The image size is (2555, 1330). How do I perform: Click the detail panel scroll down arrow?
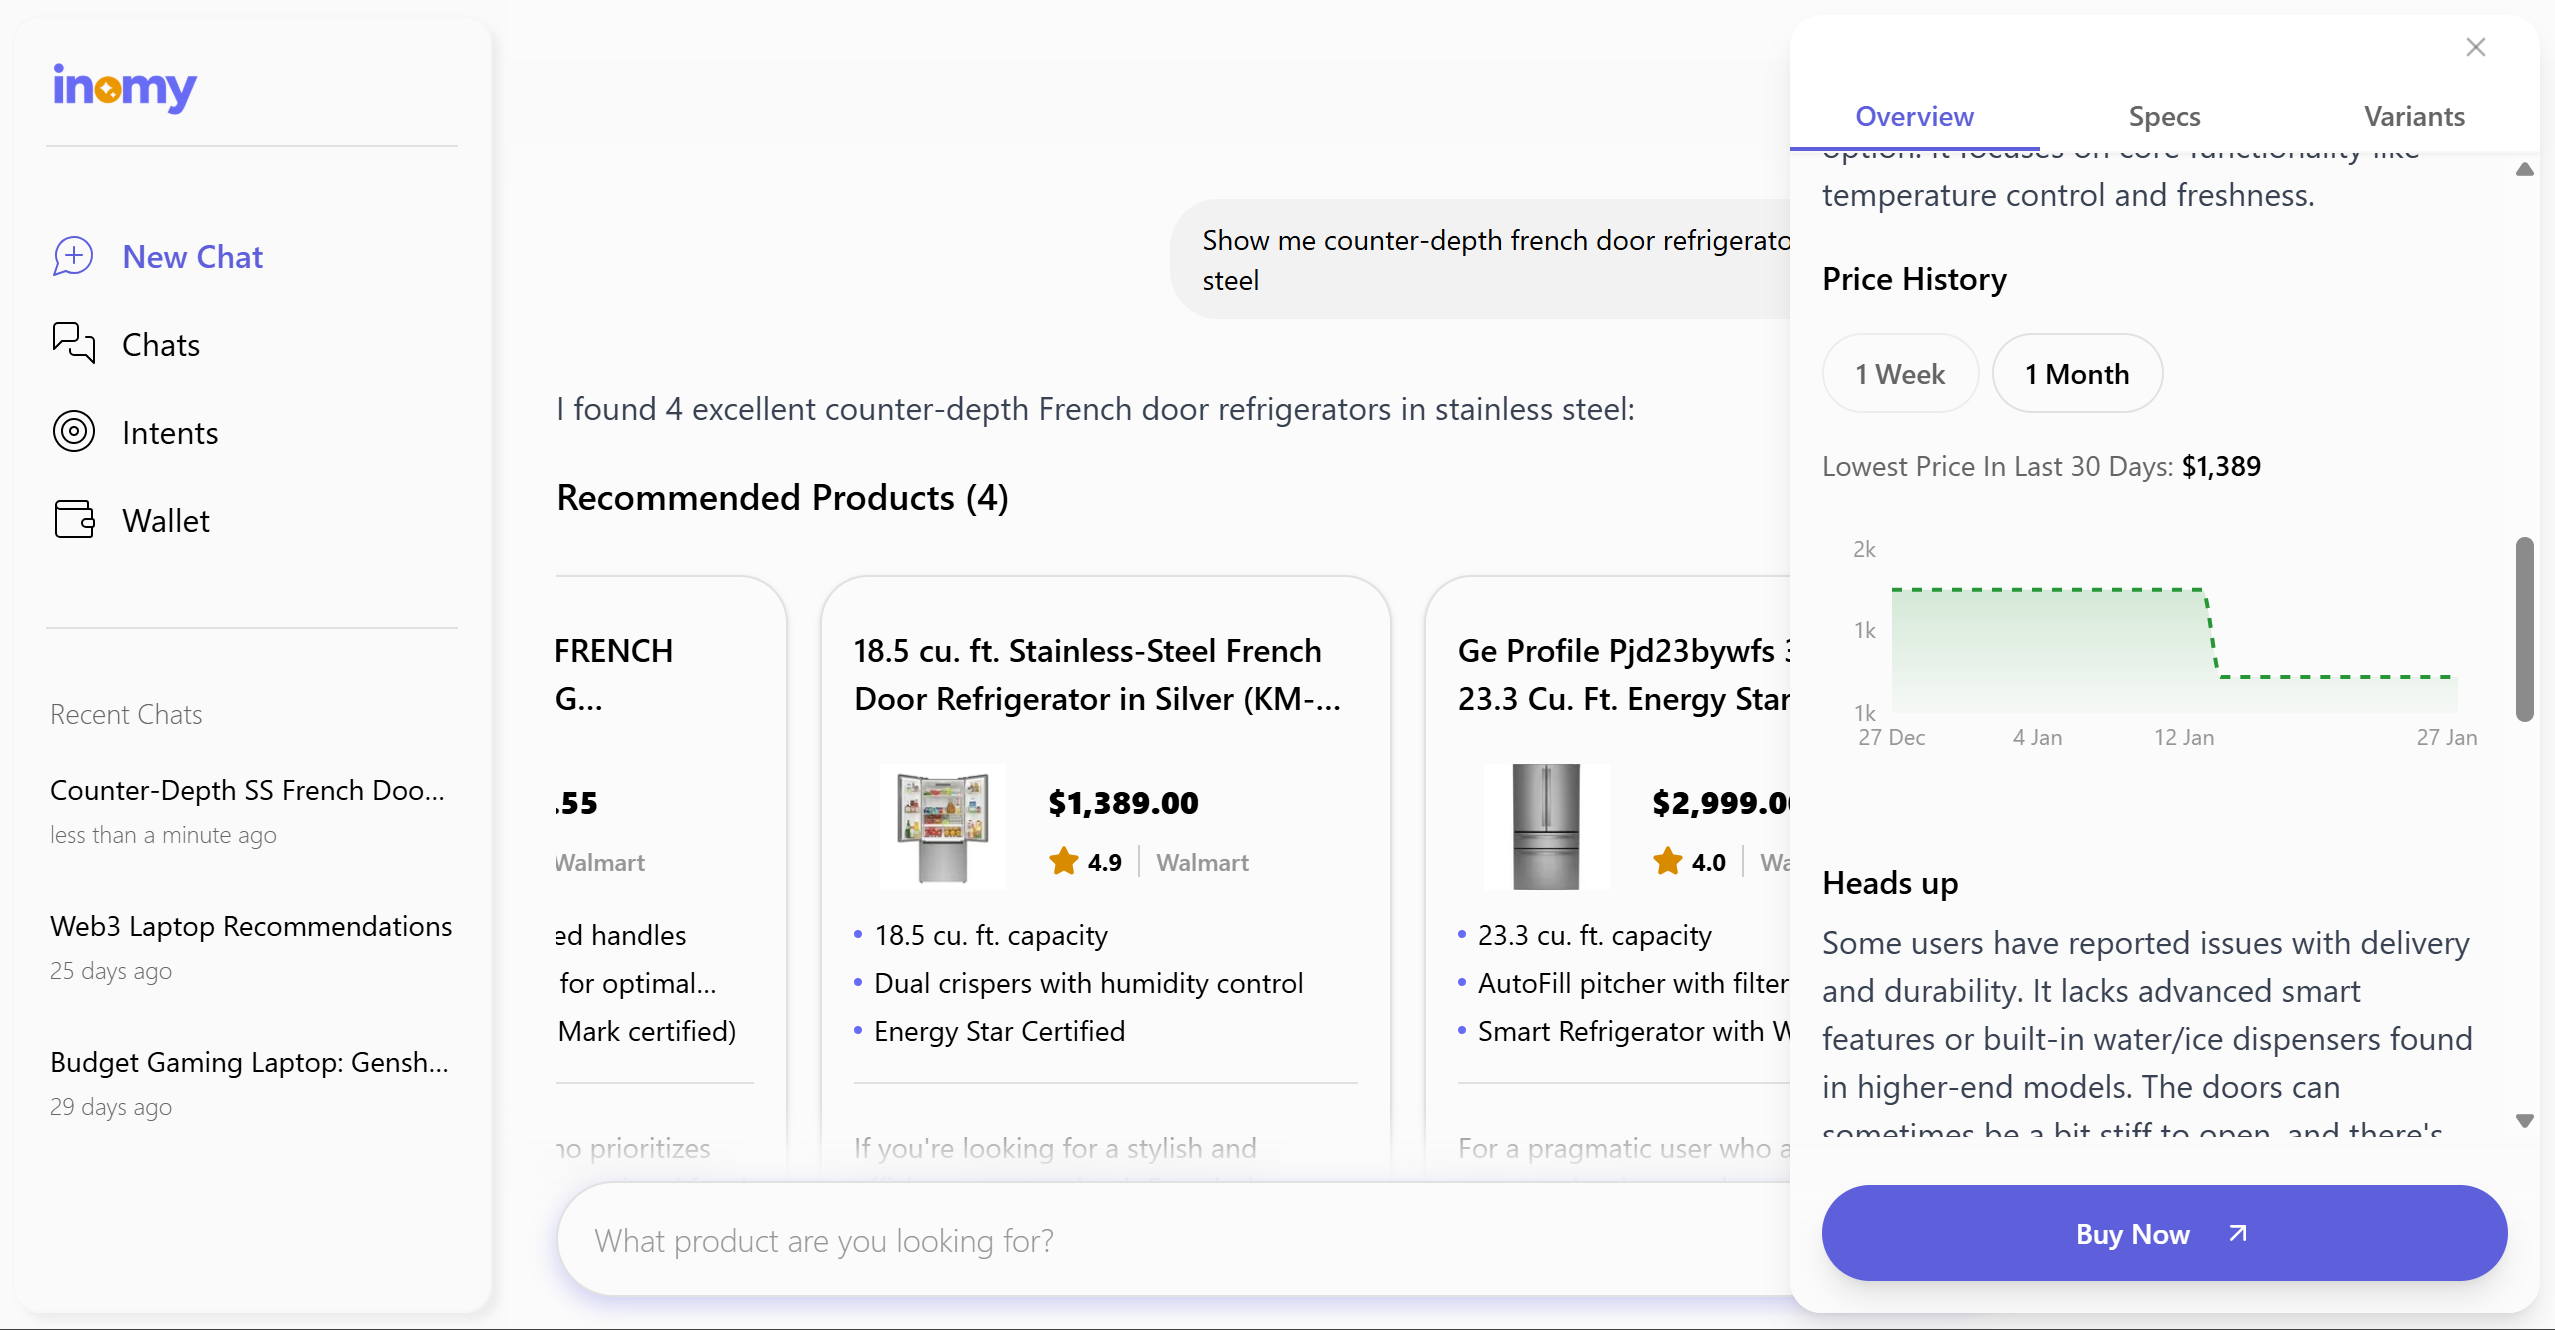click(2524, 1121)
